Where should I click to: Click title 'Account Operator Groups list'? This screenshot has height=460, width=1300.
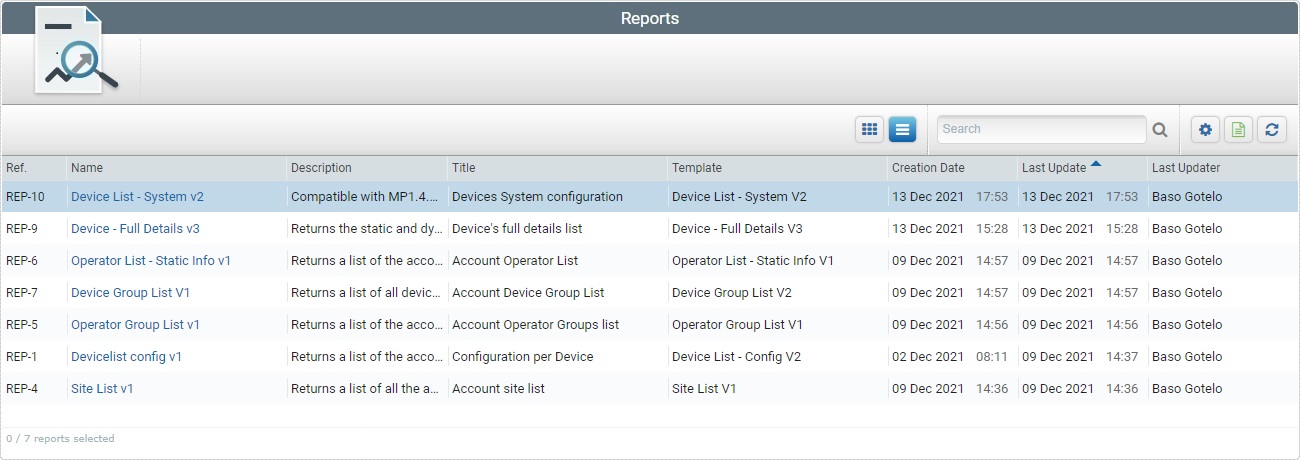coord(535,325)
